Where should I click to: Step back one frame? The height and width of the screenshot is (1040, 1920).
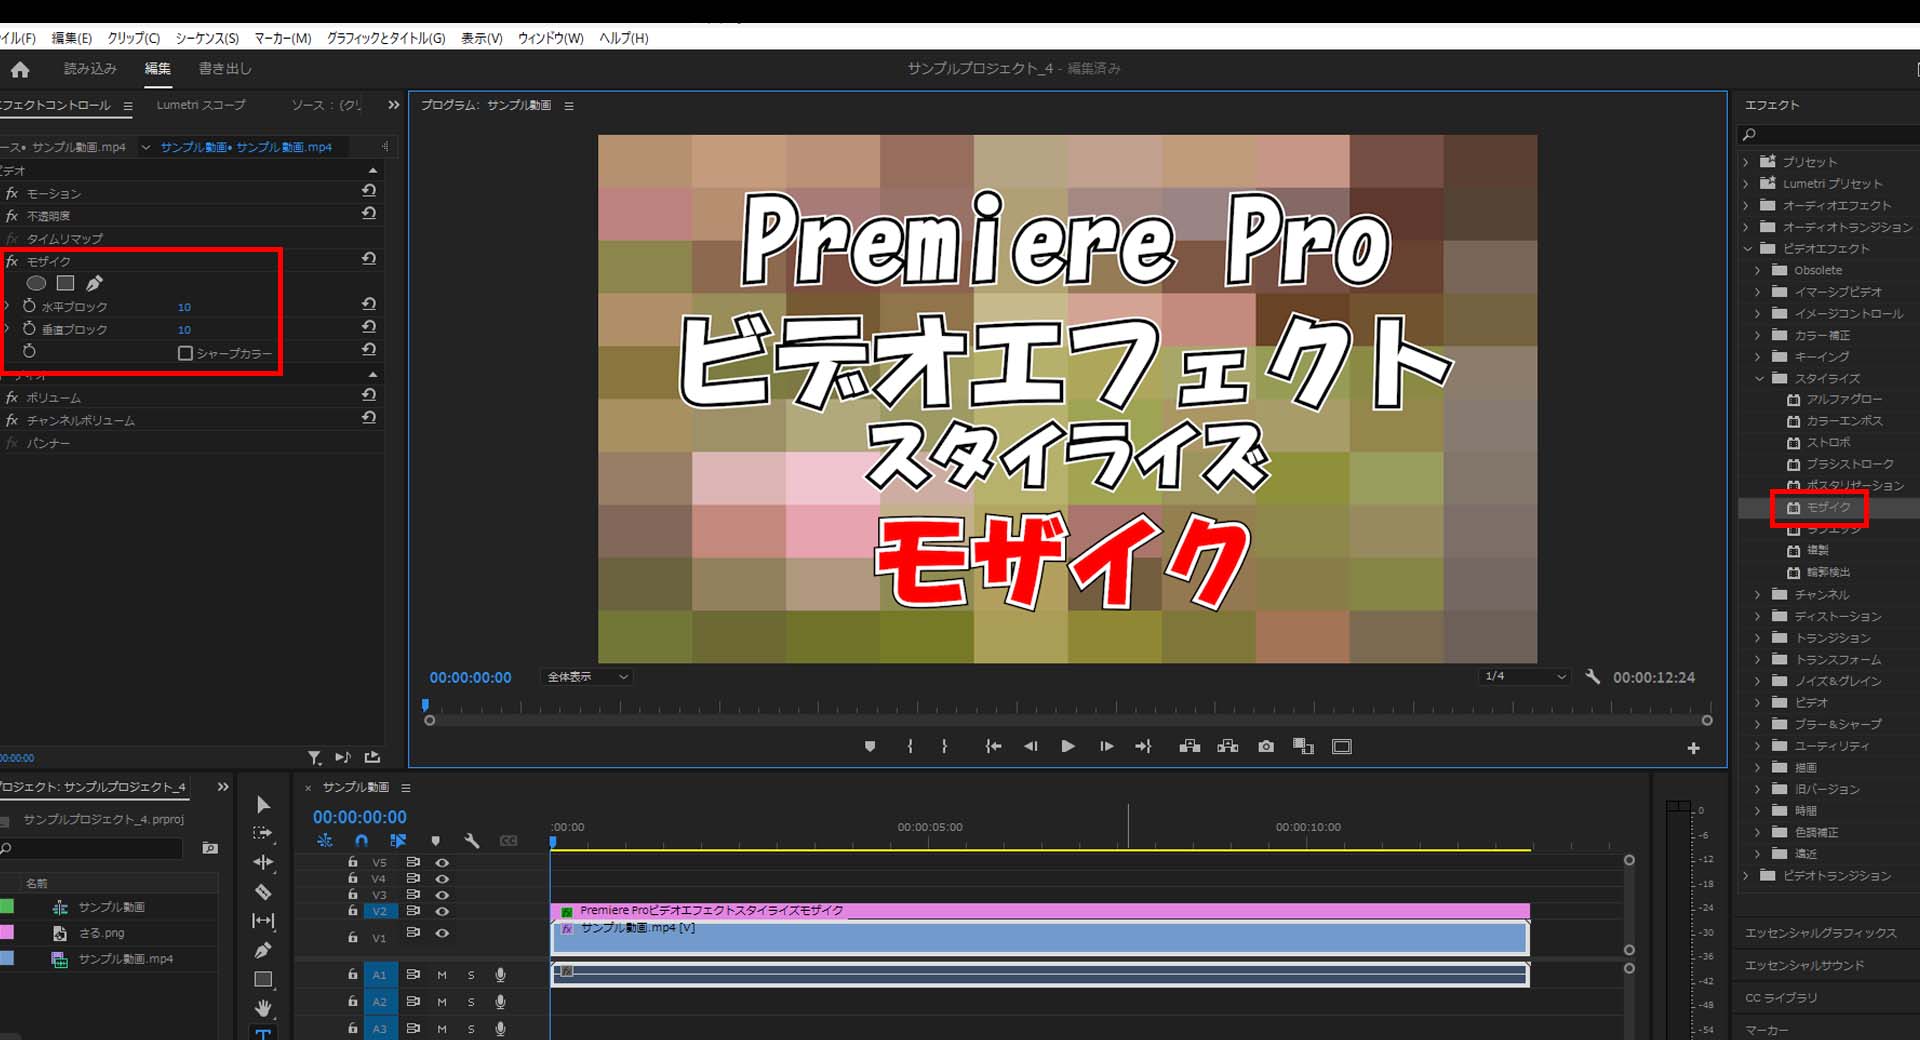pyautogui.click(x=1030, y=746)
